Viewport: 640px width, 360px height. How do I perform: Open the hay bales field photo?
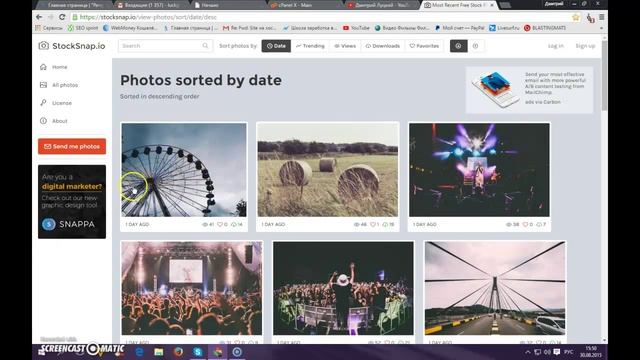(x=328, y=170)
